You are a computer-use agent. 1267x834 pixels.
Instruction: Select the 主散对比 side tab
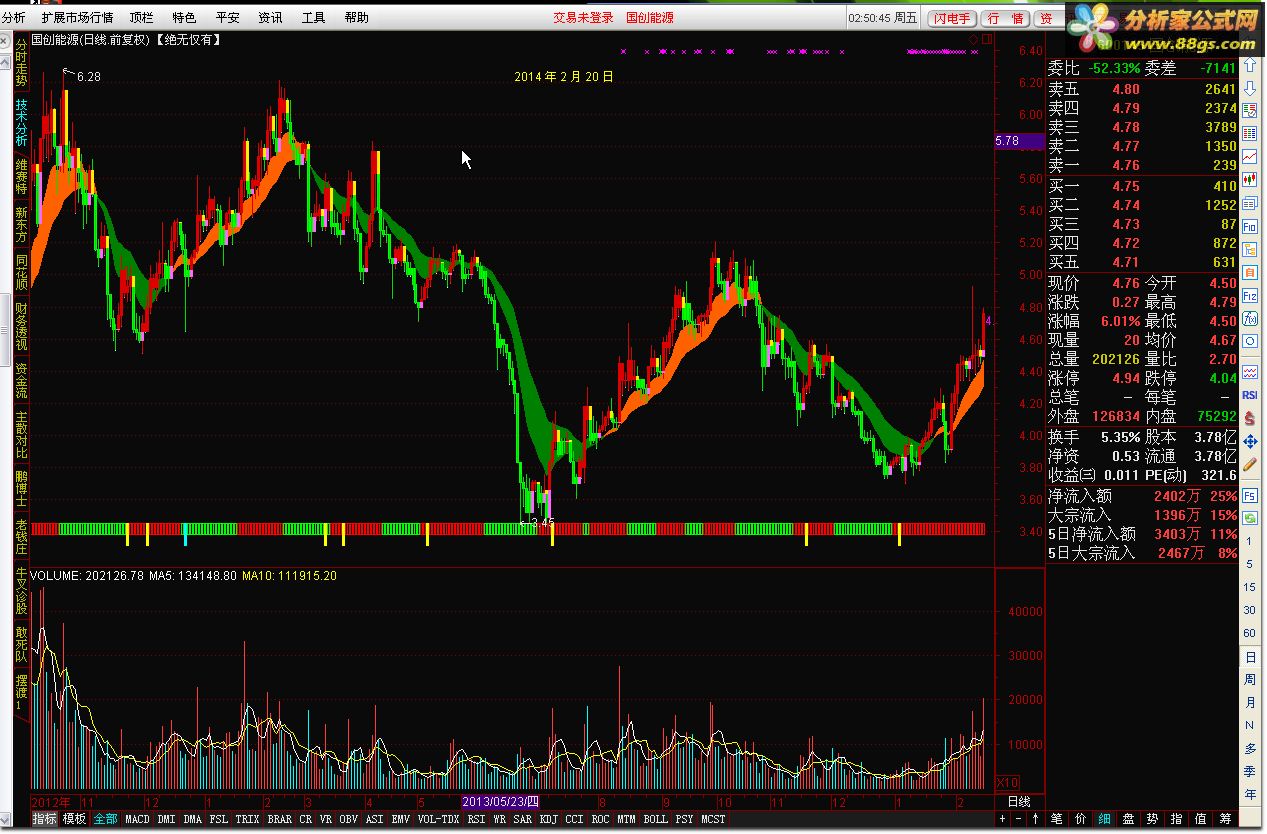(x=22, y=434)
